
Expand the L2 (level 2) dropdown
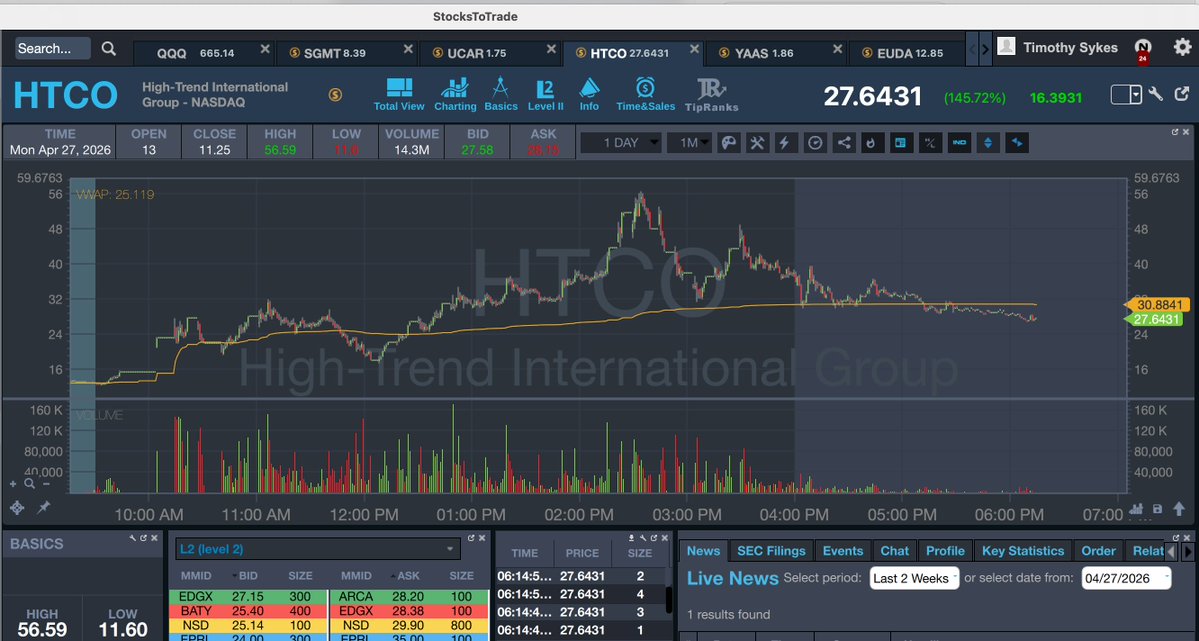317,549
